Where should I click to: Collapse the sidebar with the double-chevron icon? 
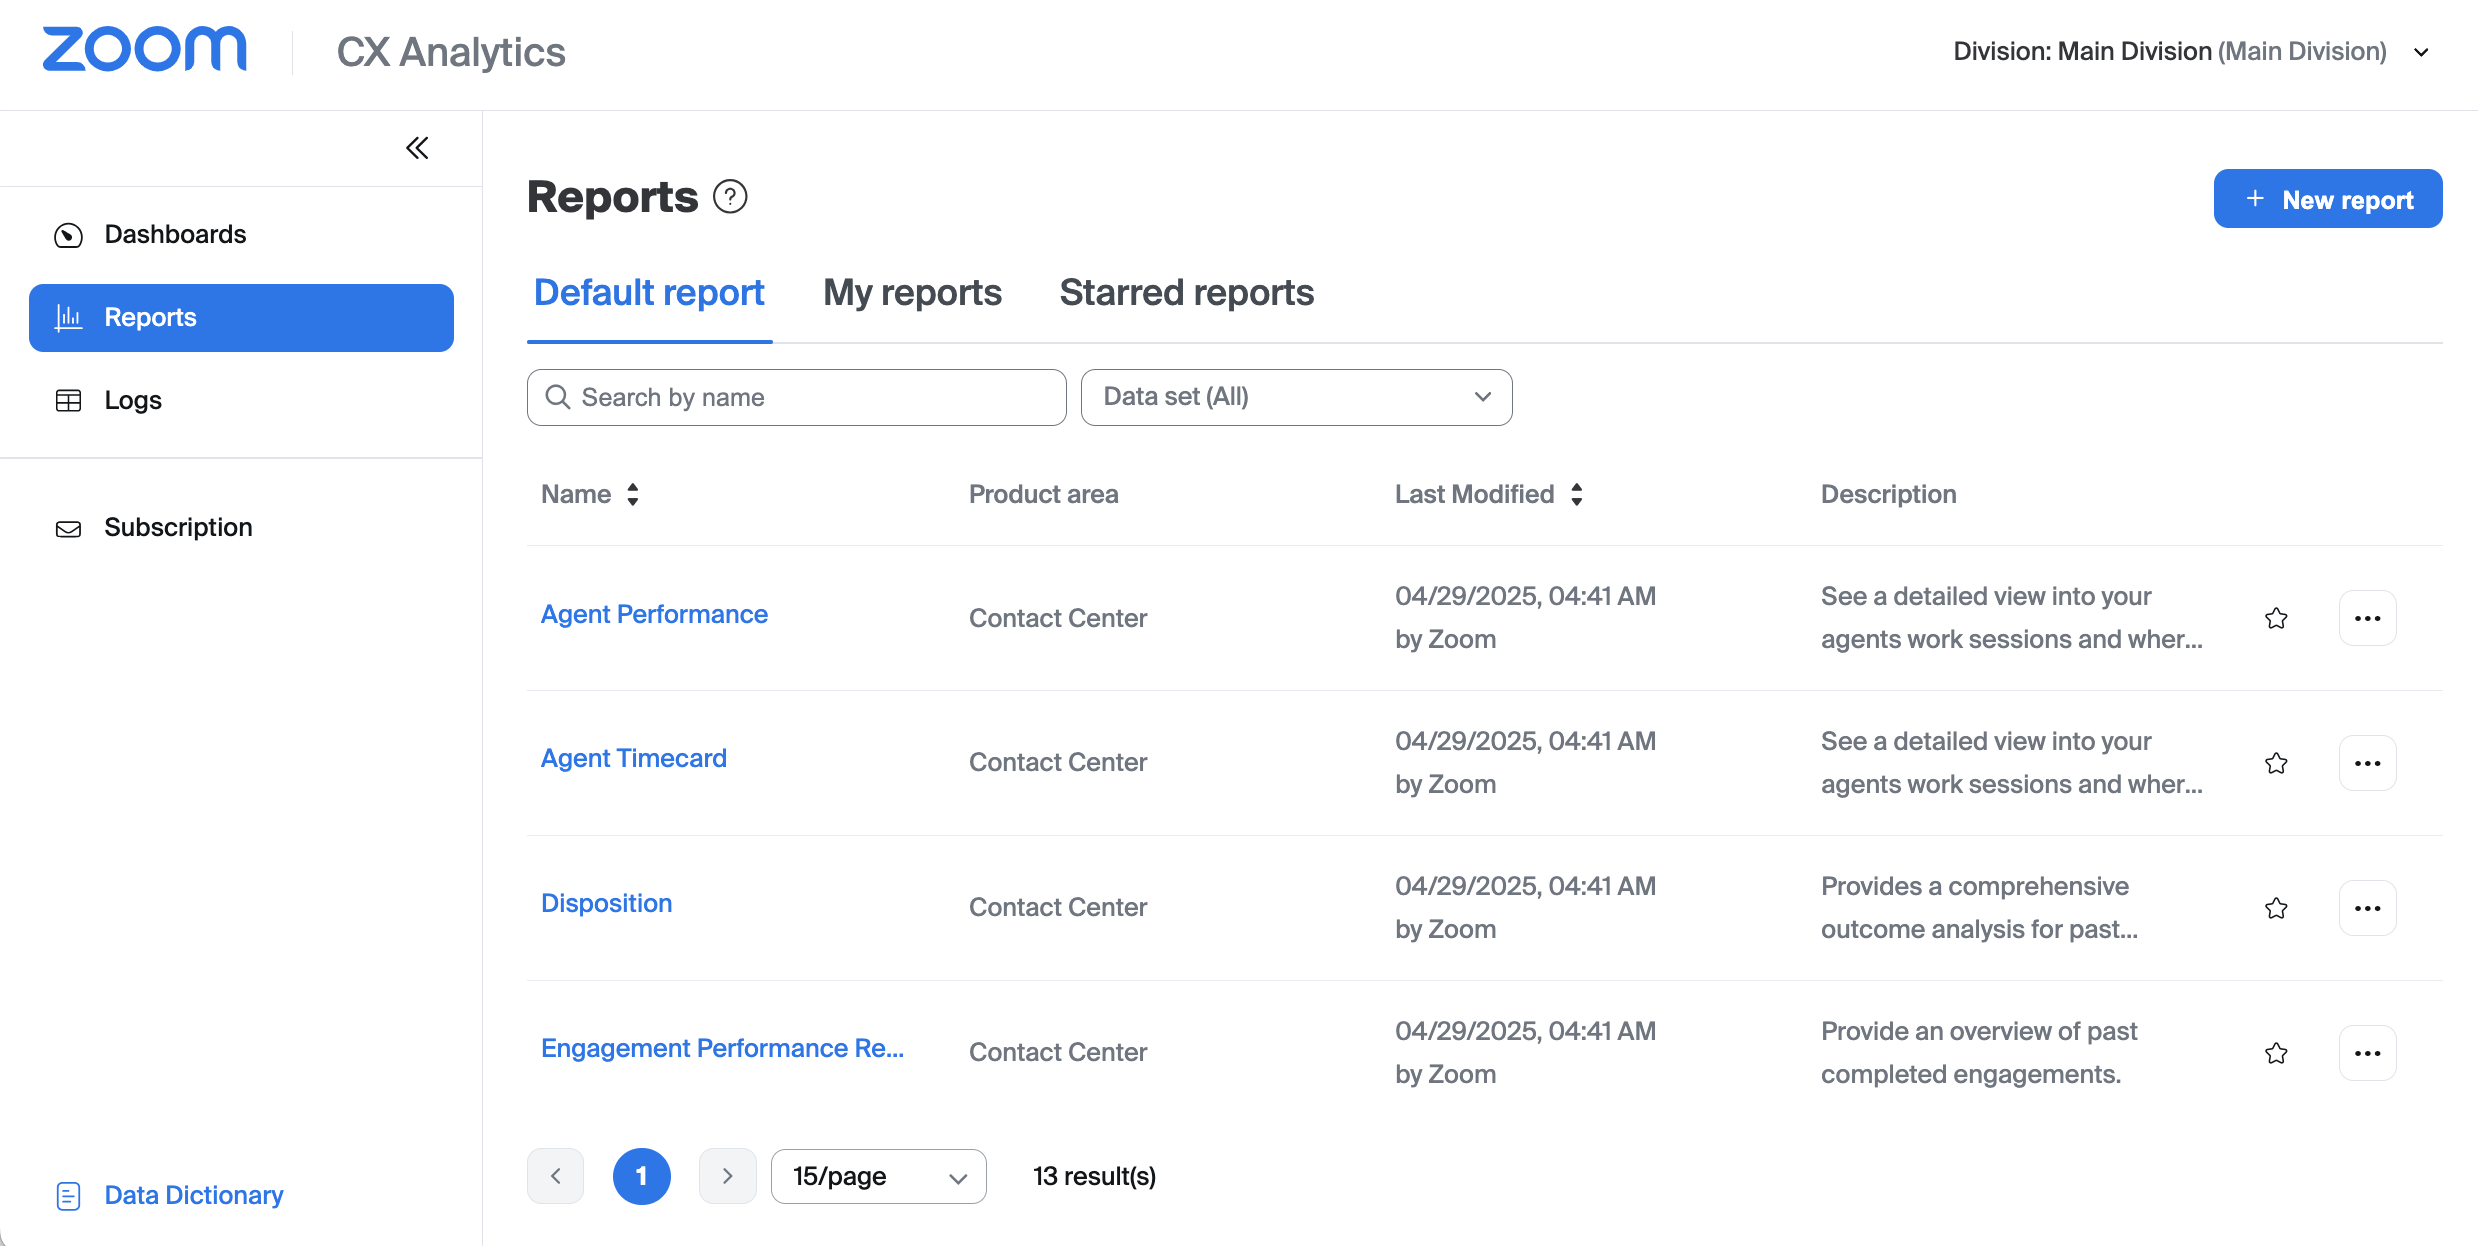417,148
